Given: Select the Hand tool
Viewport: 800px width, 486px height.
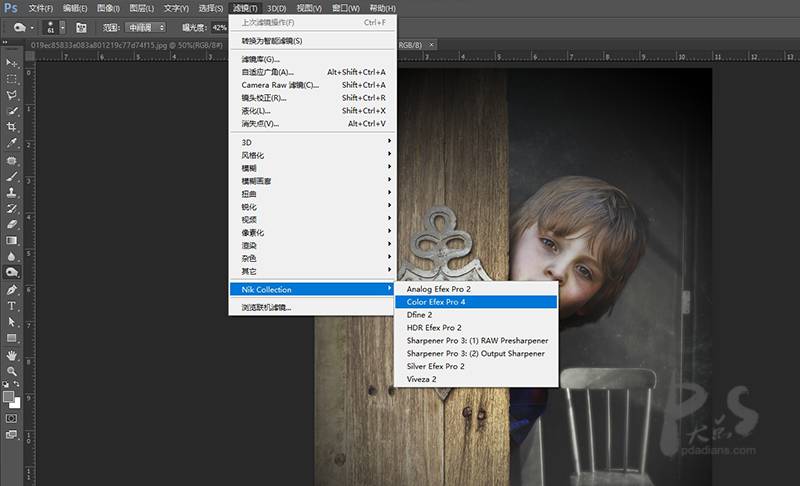Looking at the screenshot, I should pyautogui.click(x=11, y=355).
